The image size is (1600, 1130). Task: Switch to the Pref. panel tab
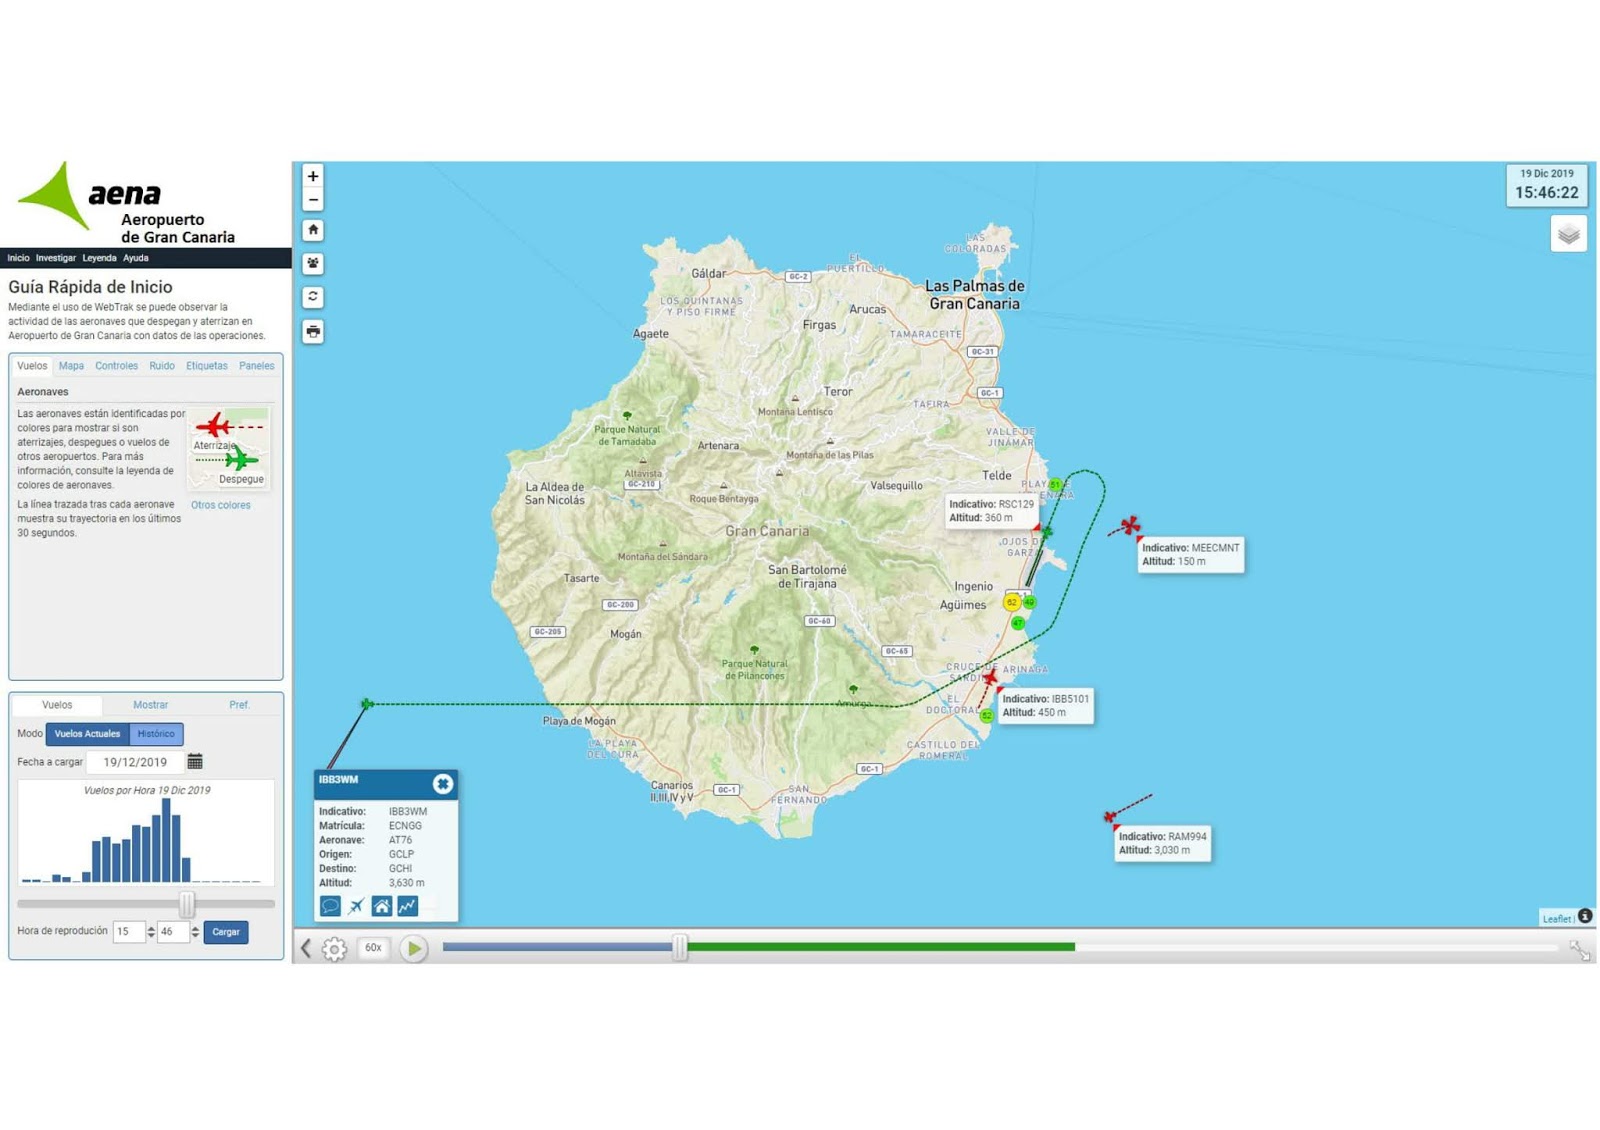point(239,705)
